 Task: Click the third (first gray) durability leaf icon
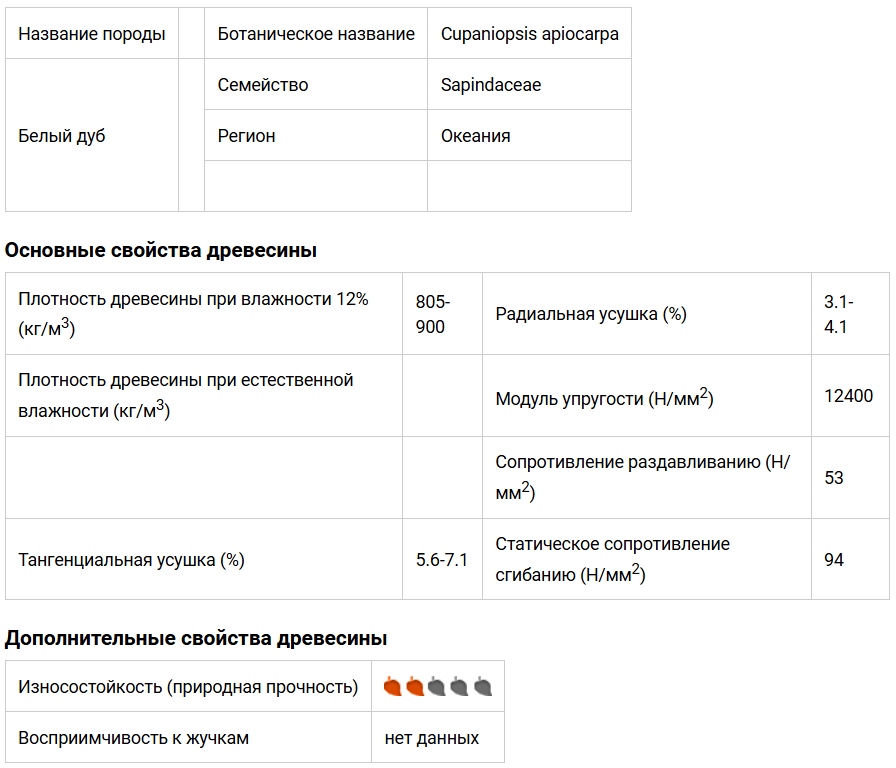(437, 687)
